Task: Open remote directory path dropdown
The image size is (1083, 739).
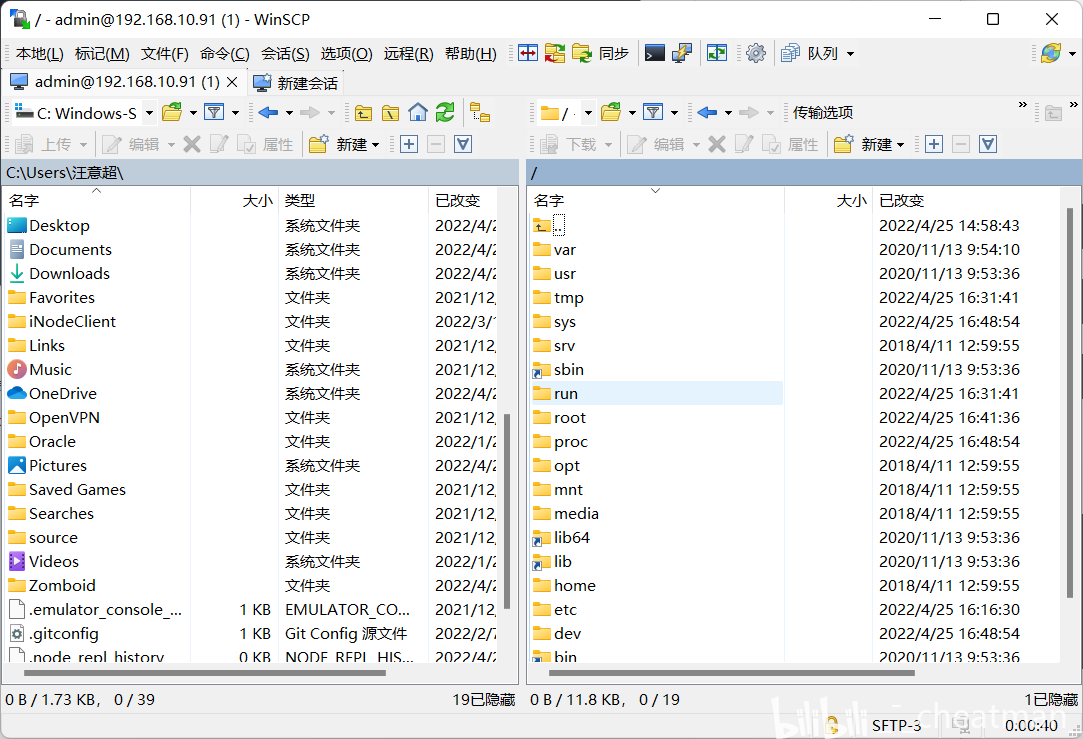Action: 588,113
